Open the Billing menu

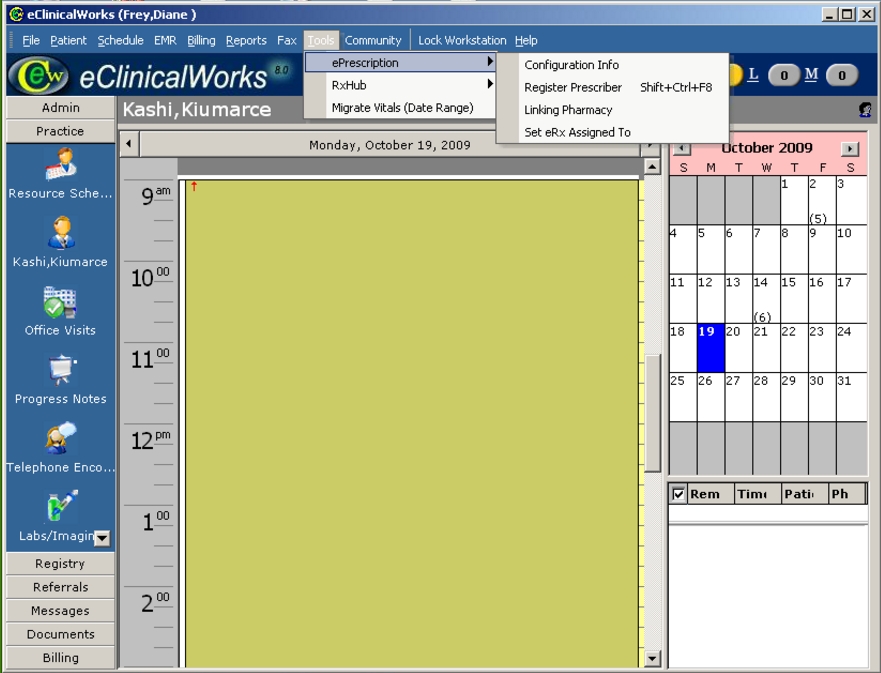pyautogui.click(x=201, y=40)
